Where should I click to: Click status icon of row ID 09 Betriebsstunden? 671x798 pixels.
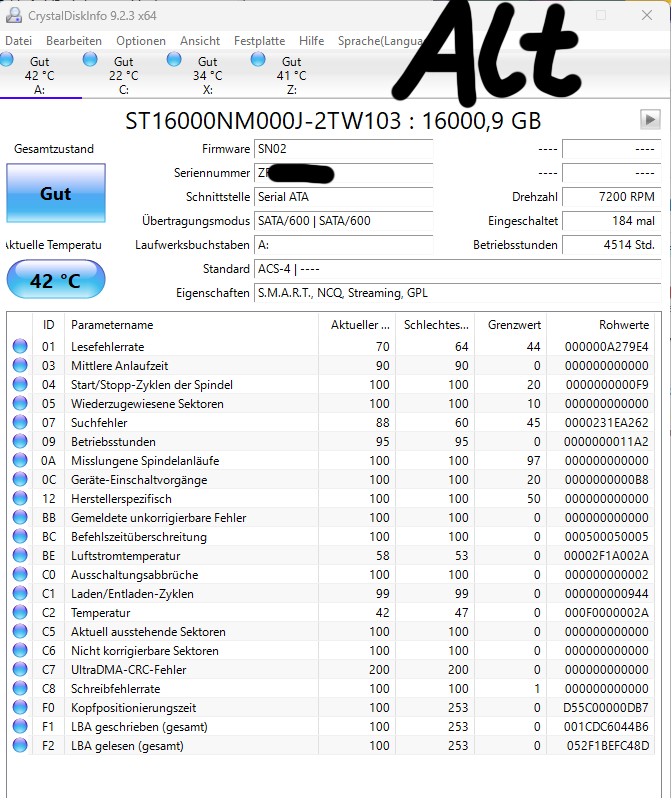coord(20,441)
